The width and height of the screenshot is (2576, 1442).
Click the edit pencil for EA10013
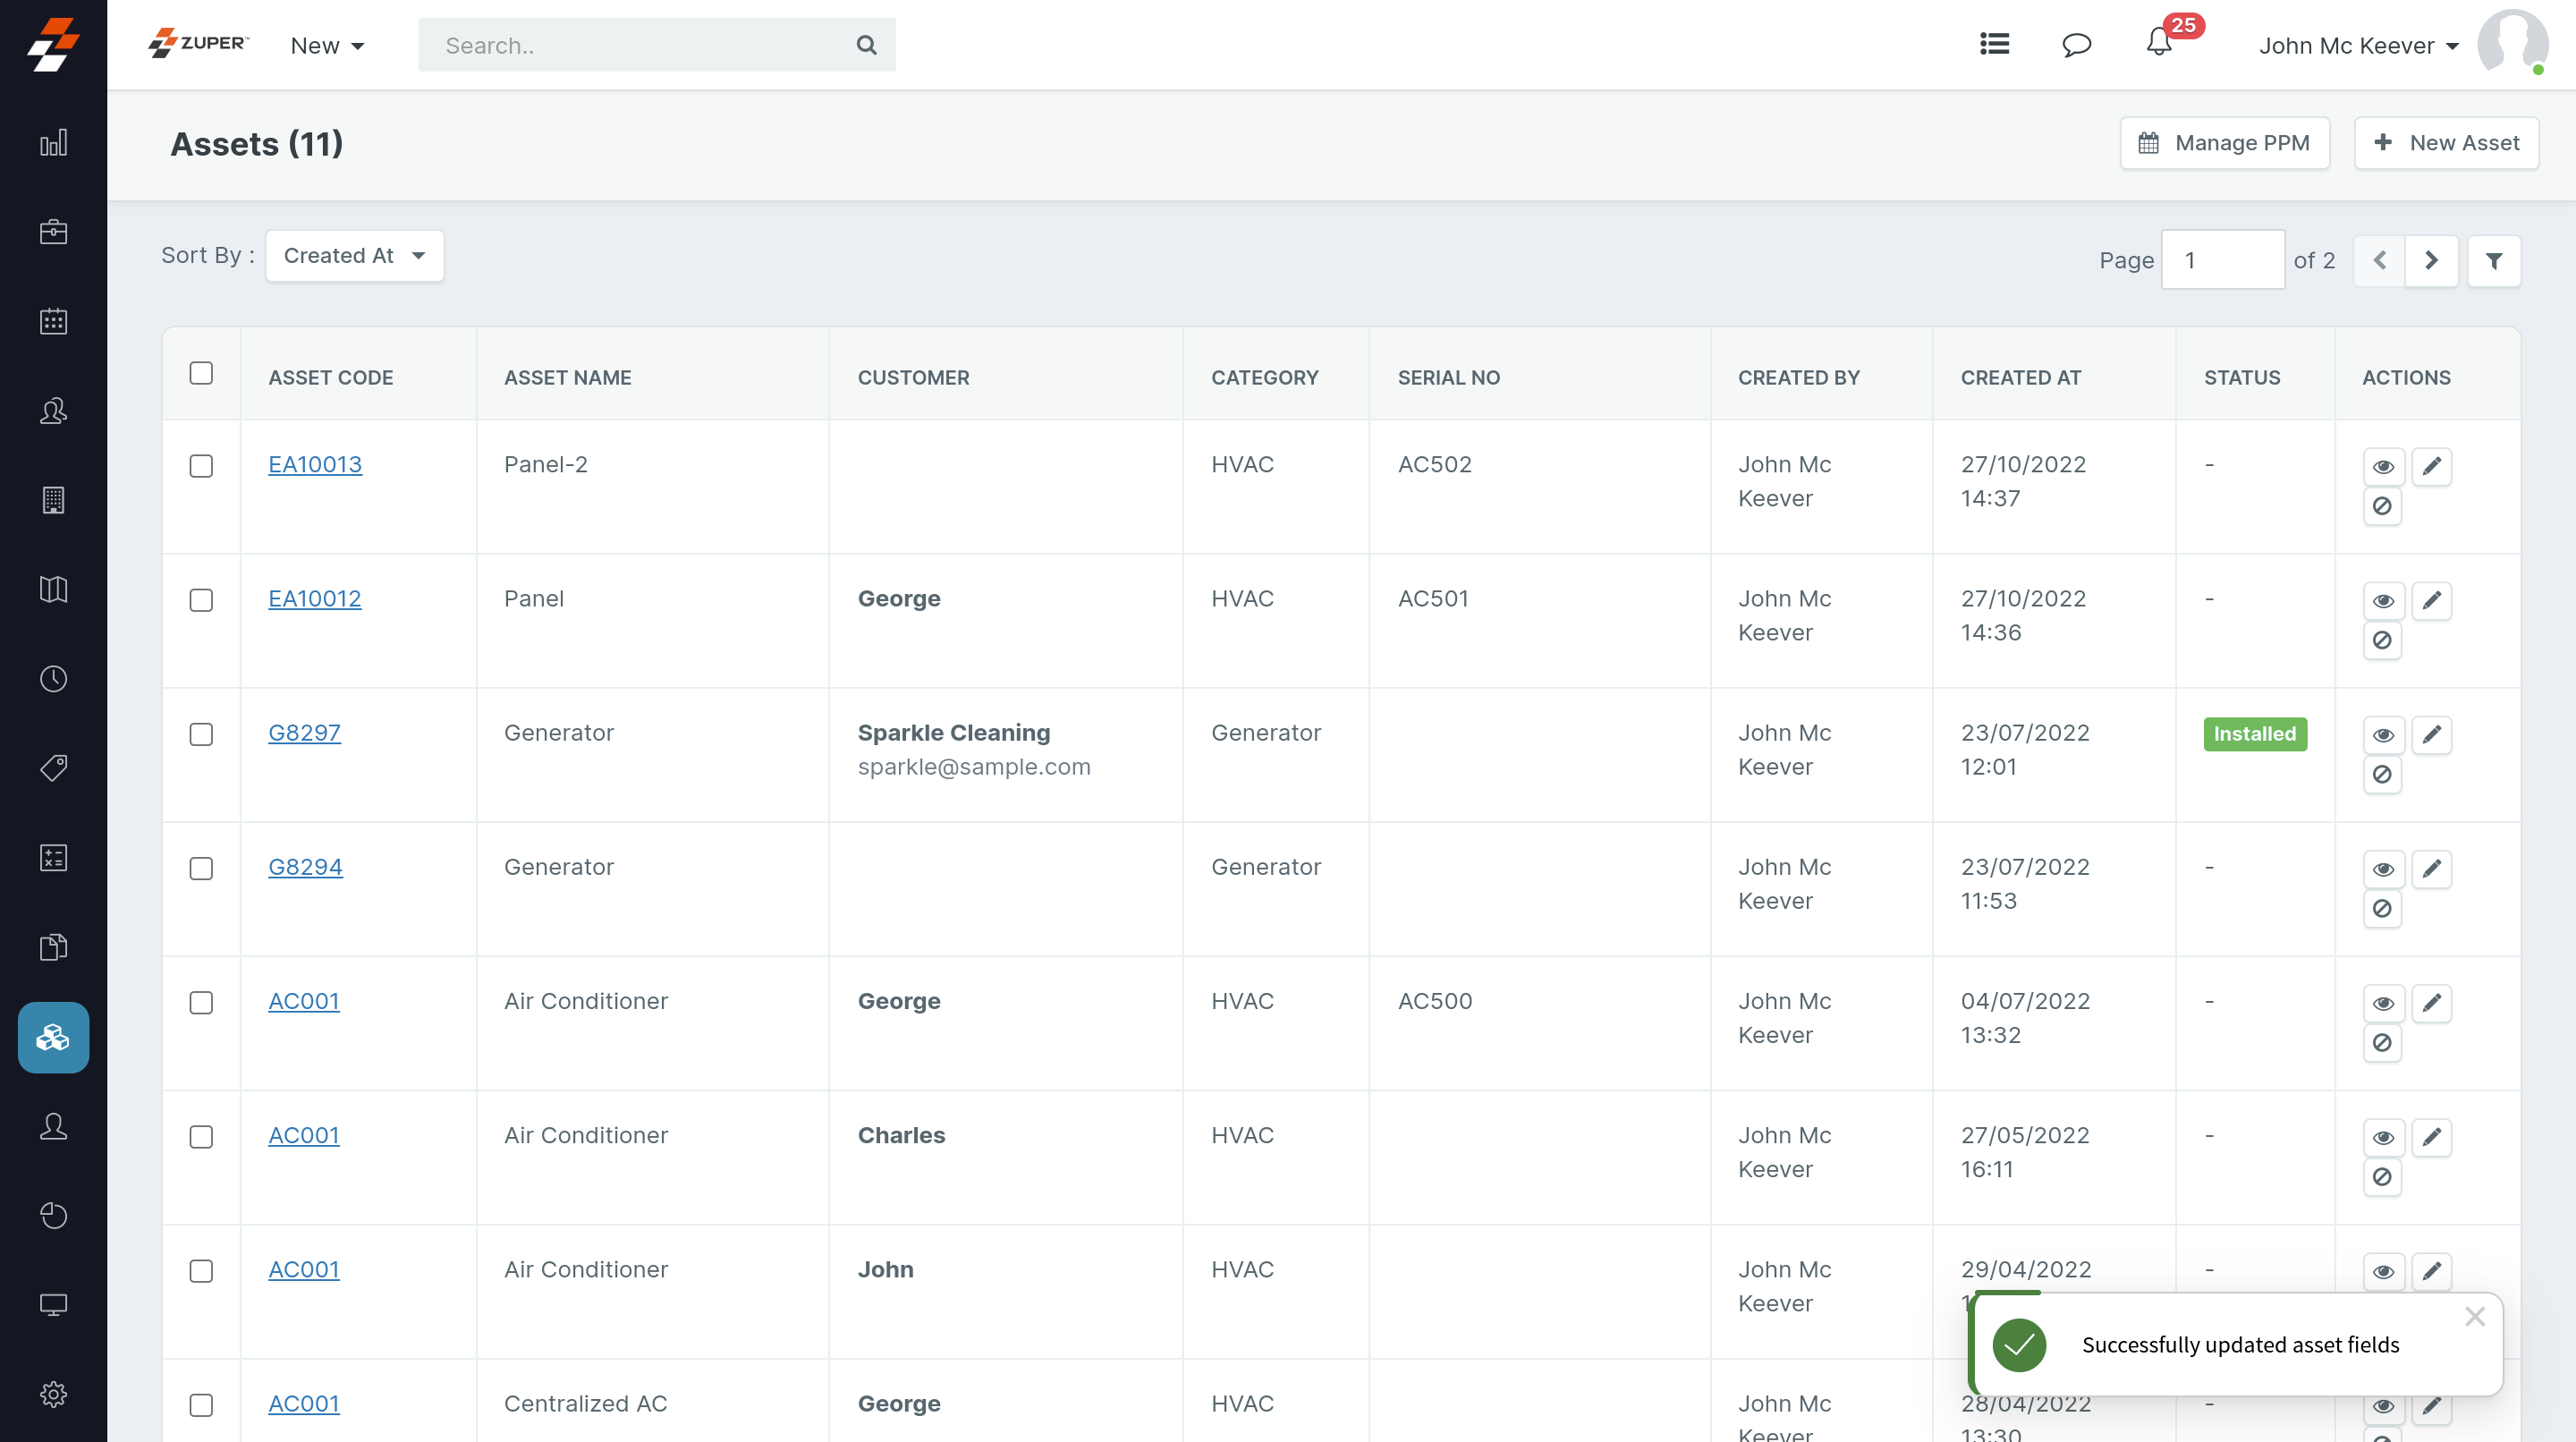tap(2431, 466)
